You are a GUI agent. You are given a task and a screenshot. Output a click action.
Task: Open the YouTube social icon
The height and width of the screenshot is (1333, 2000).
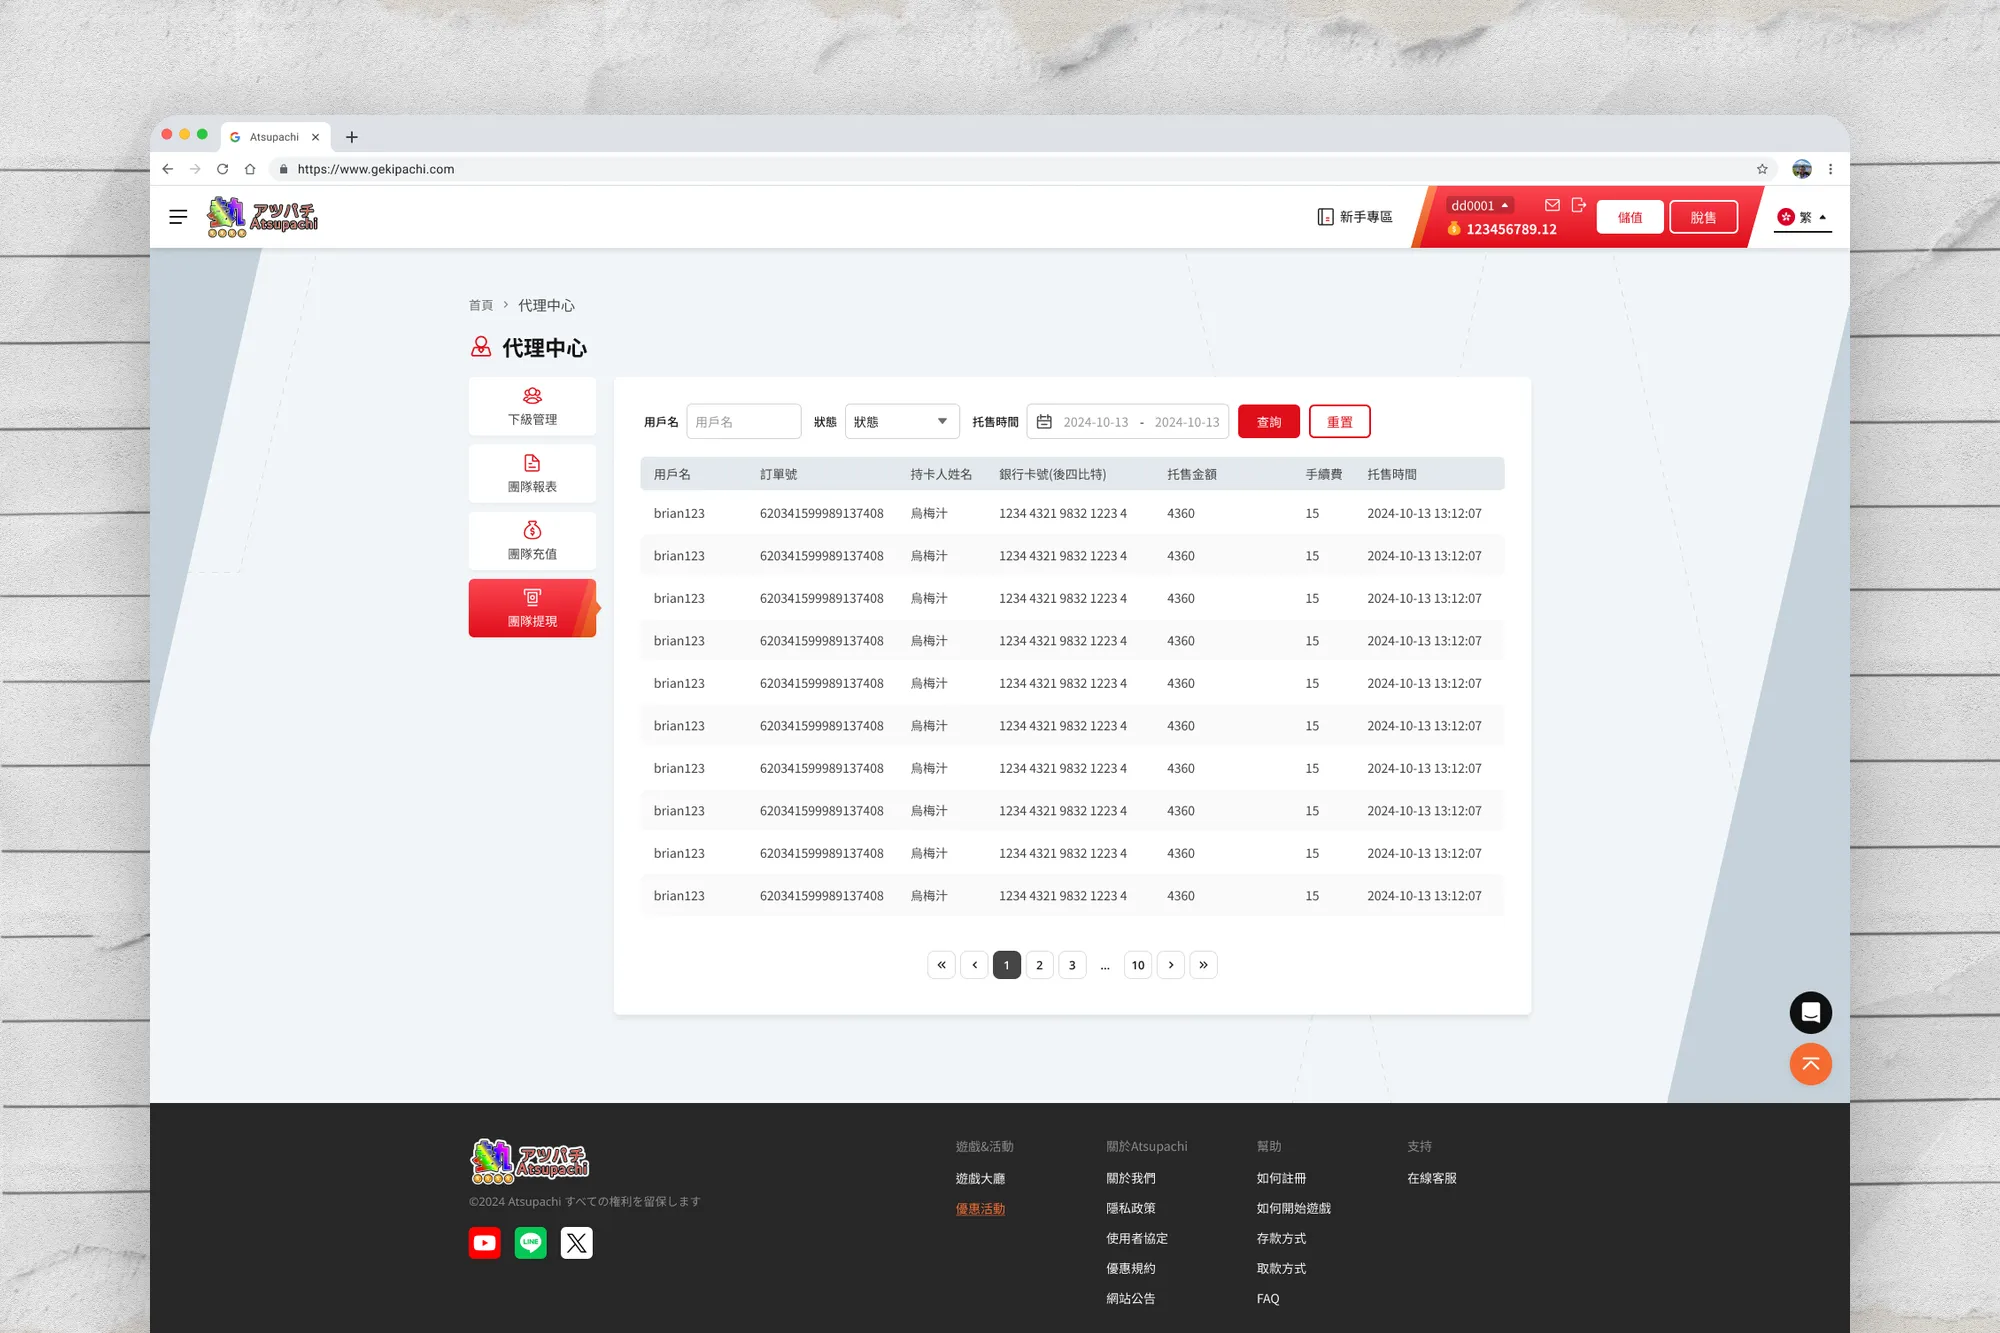485,1243
